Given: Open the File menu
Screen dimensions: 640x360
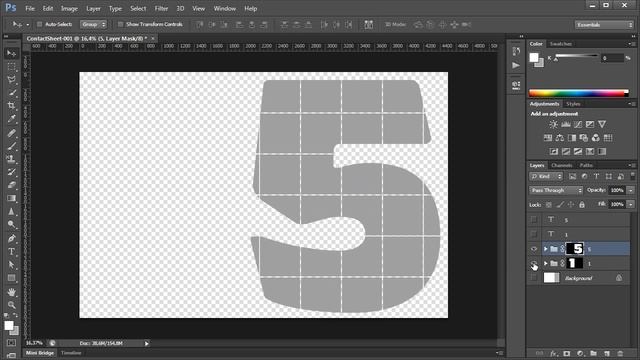Looking at the screenshot, I should point(30,8).
